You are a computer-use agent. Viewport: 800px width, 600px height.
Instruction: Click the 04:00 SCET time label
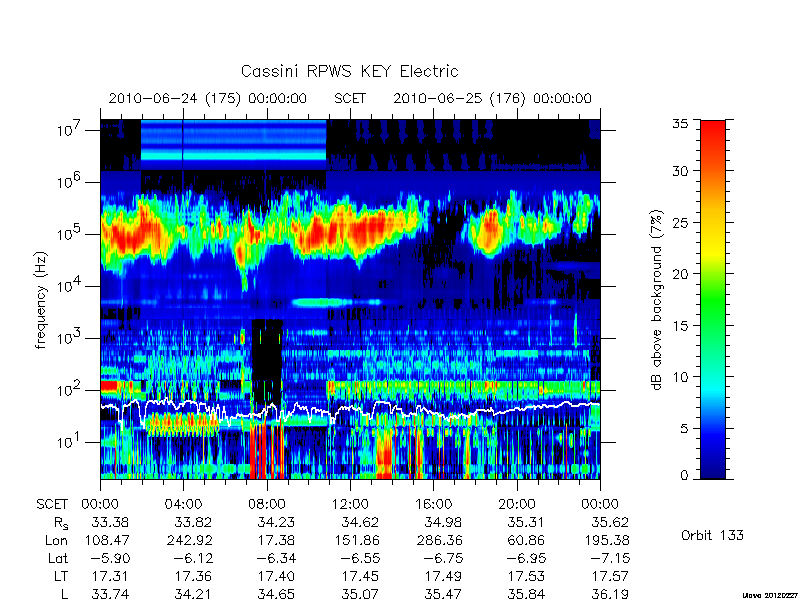183,504
